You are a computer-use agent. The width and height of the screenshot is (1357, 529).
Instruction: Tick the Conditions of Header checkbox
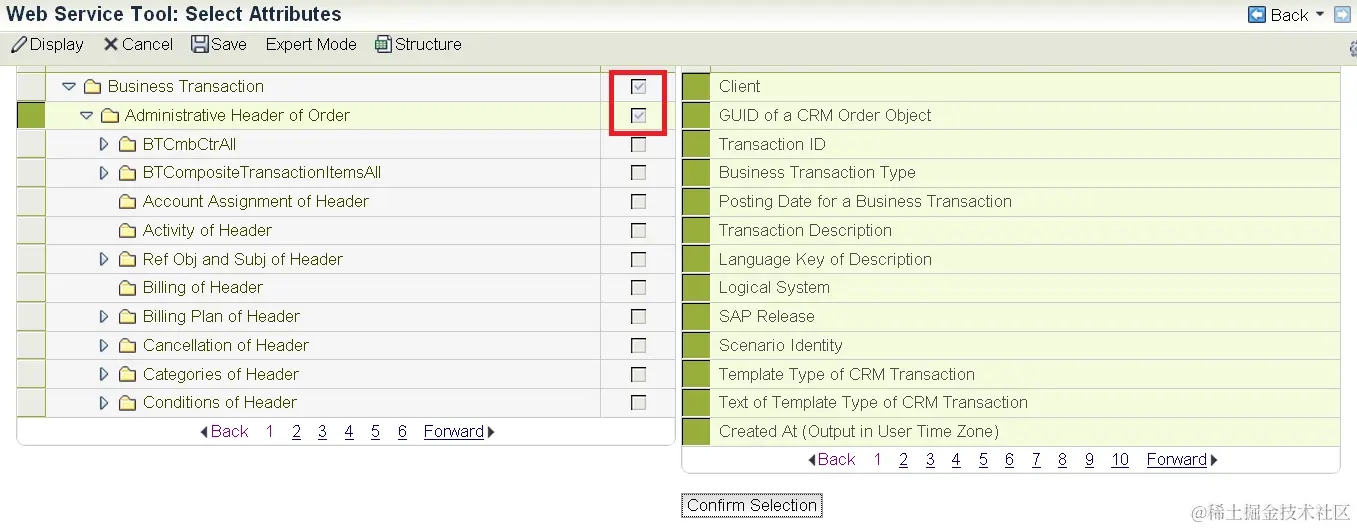638,403
